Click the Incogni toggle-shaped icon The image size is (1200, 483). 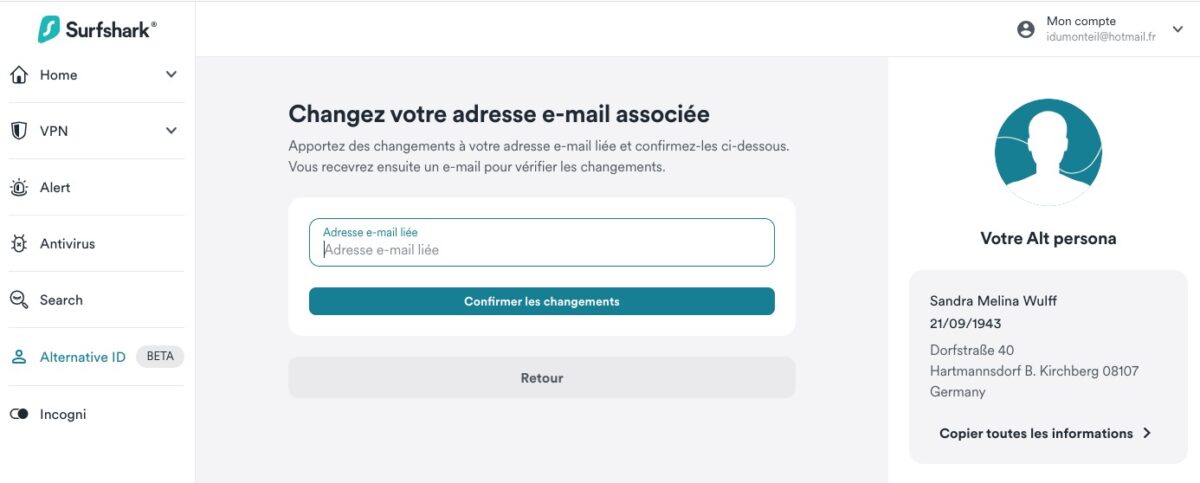[18, 414]
